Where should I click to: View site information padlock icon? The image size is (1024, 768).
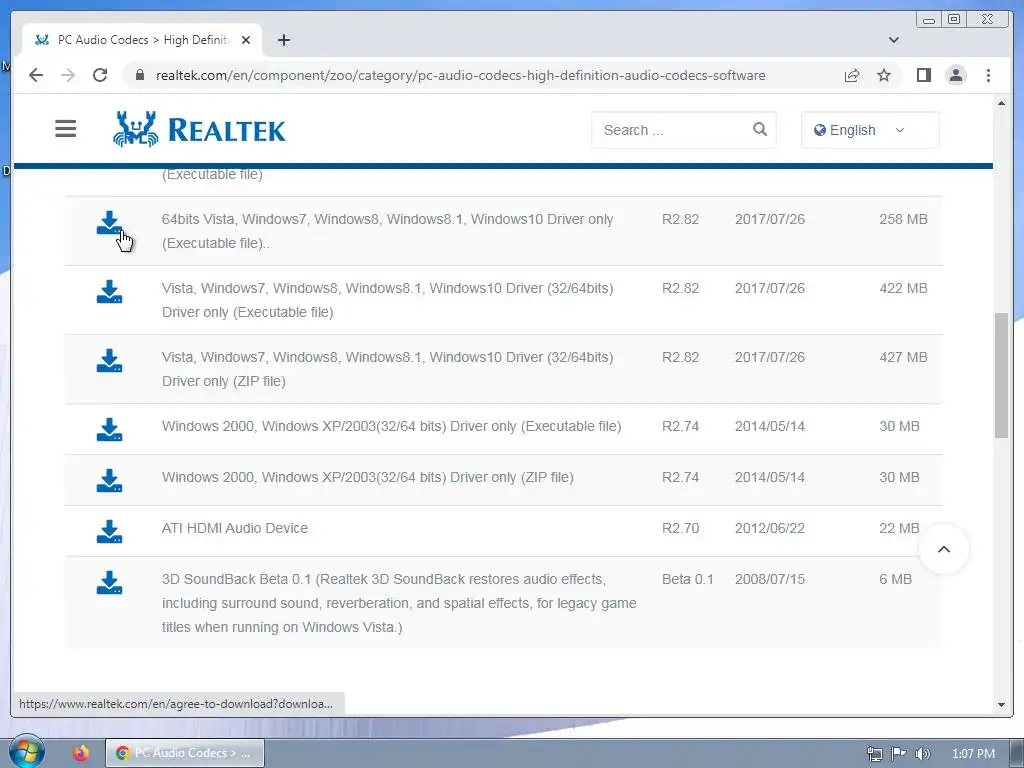[139, 75]
